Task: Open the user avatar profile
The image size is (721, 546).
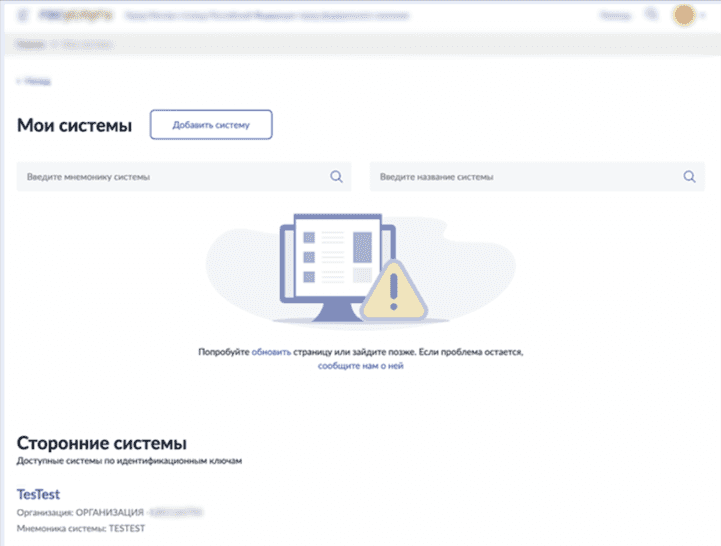Action: (x=685, y=16)
